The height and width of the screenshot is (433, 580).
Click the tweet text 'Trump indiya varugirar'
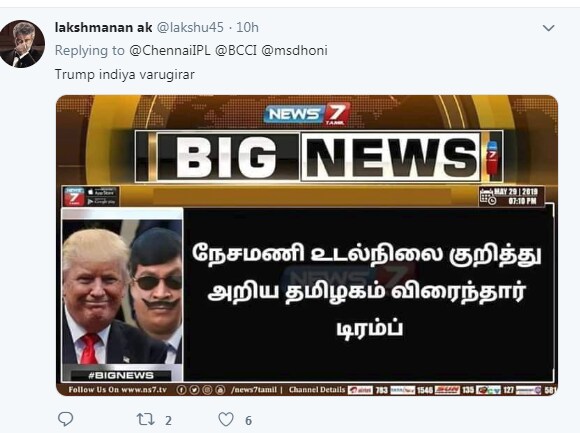[x=124, y=75]
